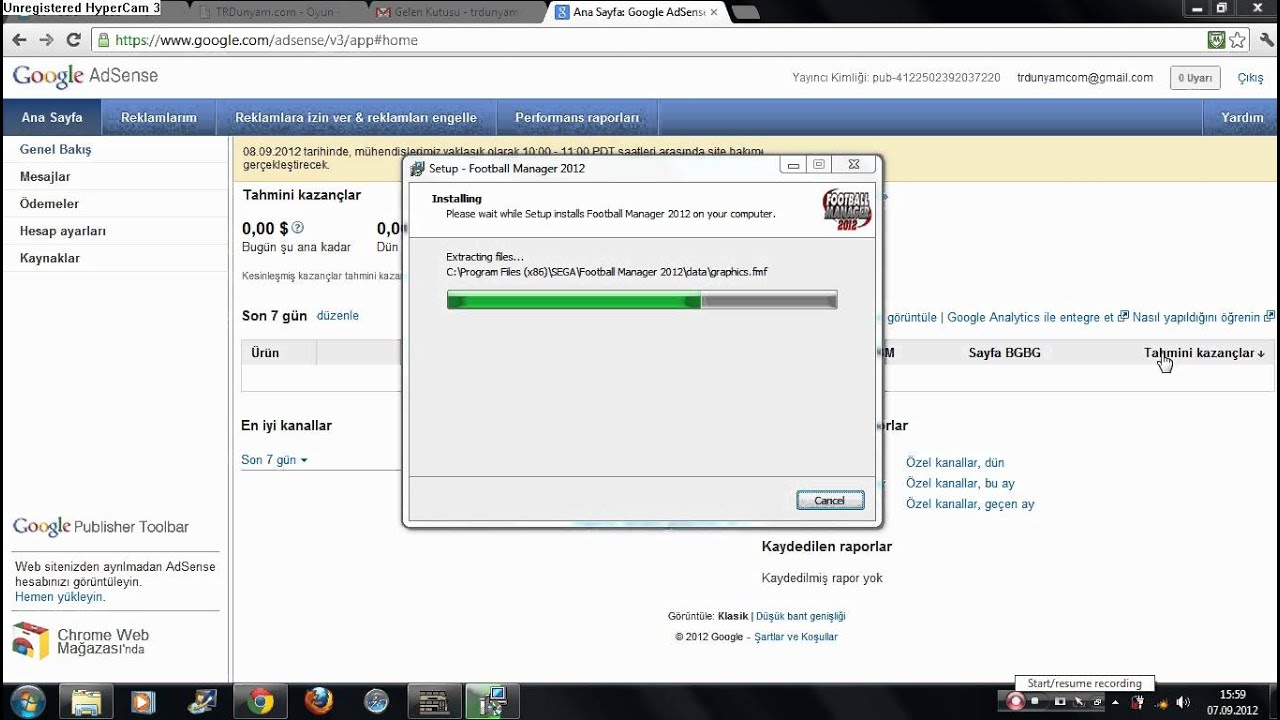Click the Yardım help button
The width and height of the screenshot is (1280, 720).
[1242, 117]
